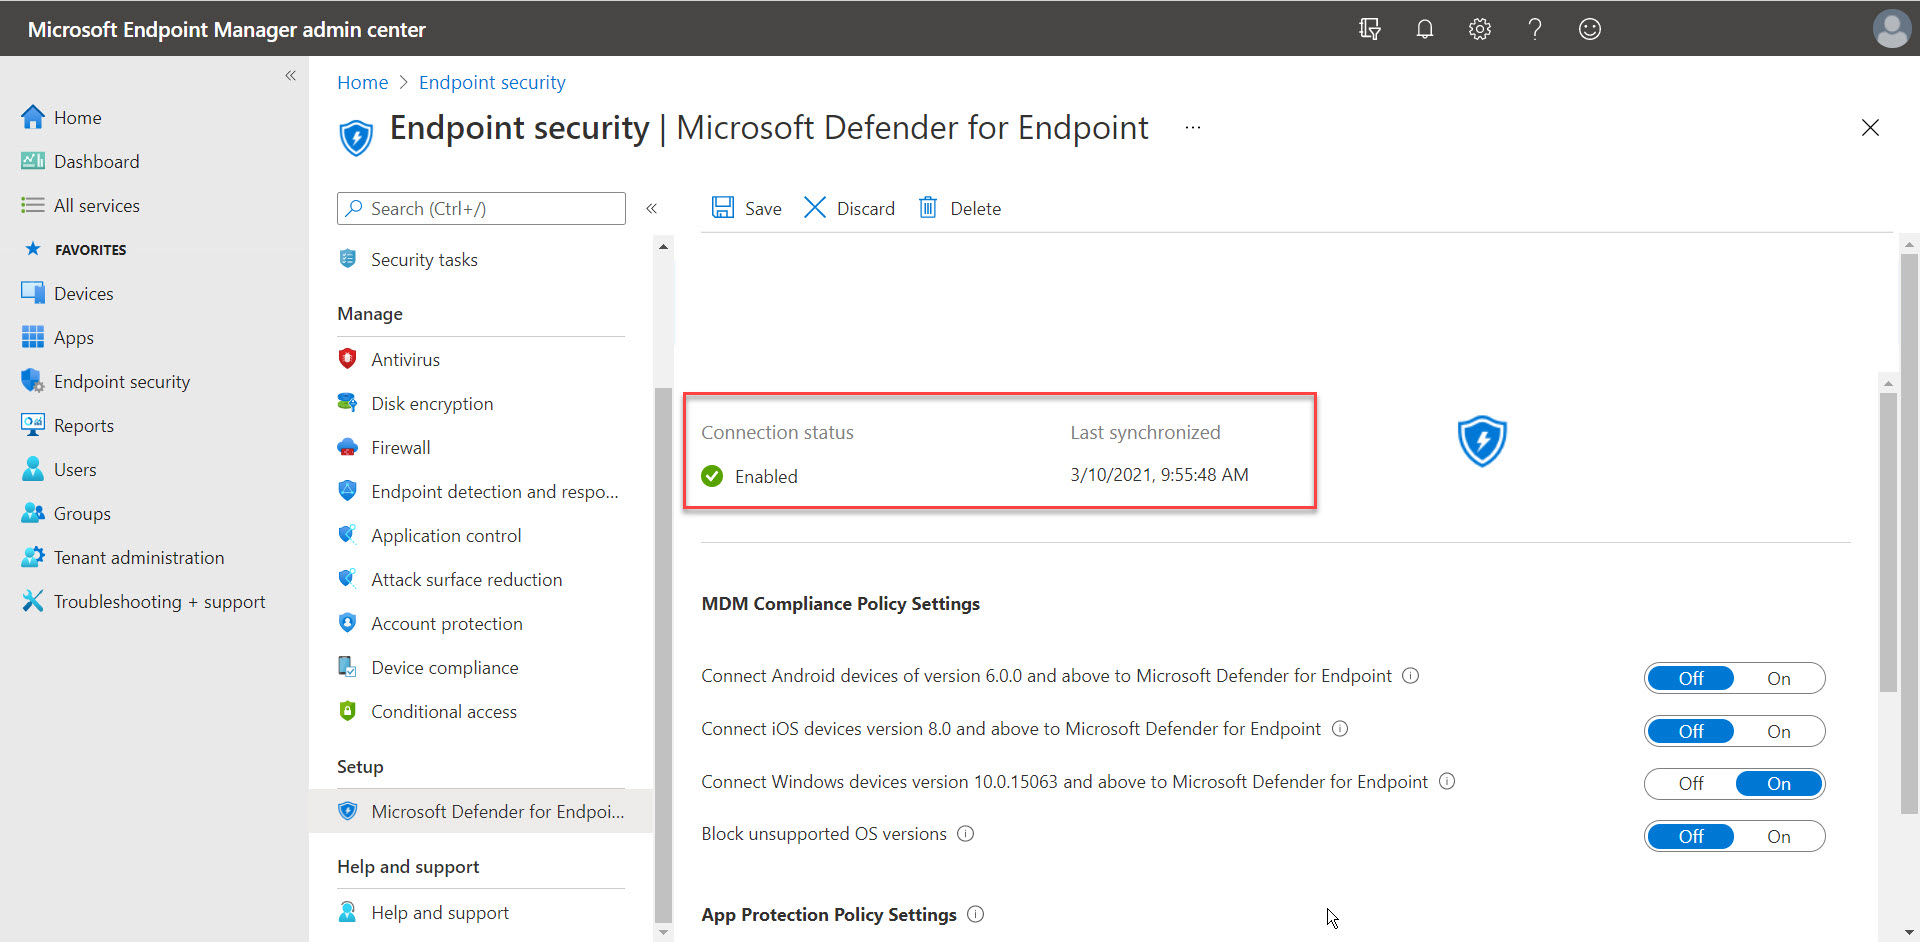Open the help question mark icon
1920x942 pixels.
click(1535, 29)
